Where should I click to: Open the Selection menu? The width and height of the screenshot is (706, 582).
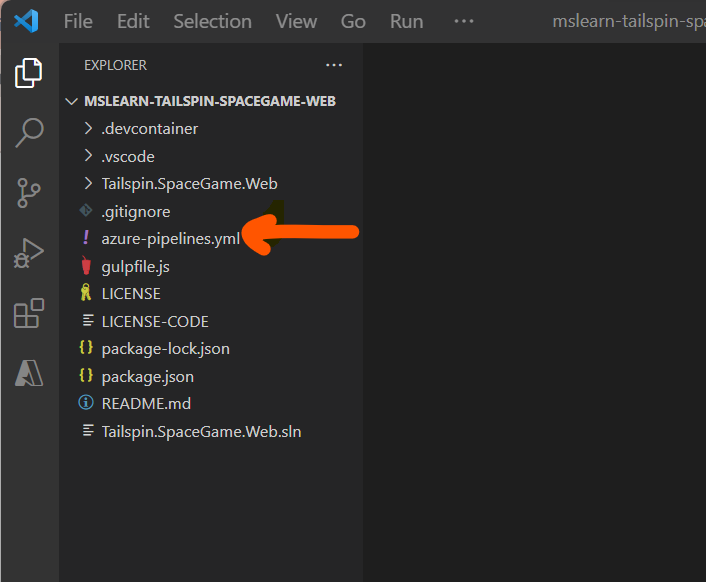point(213,21)
